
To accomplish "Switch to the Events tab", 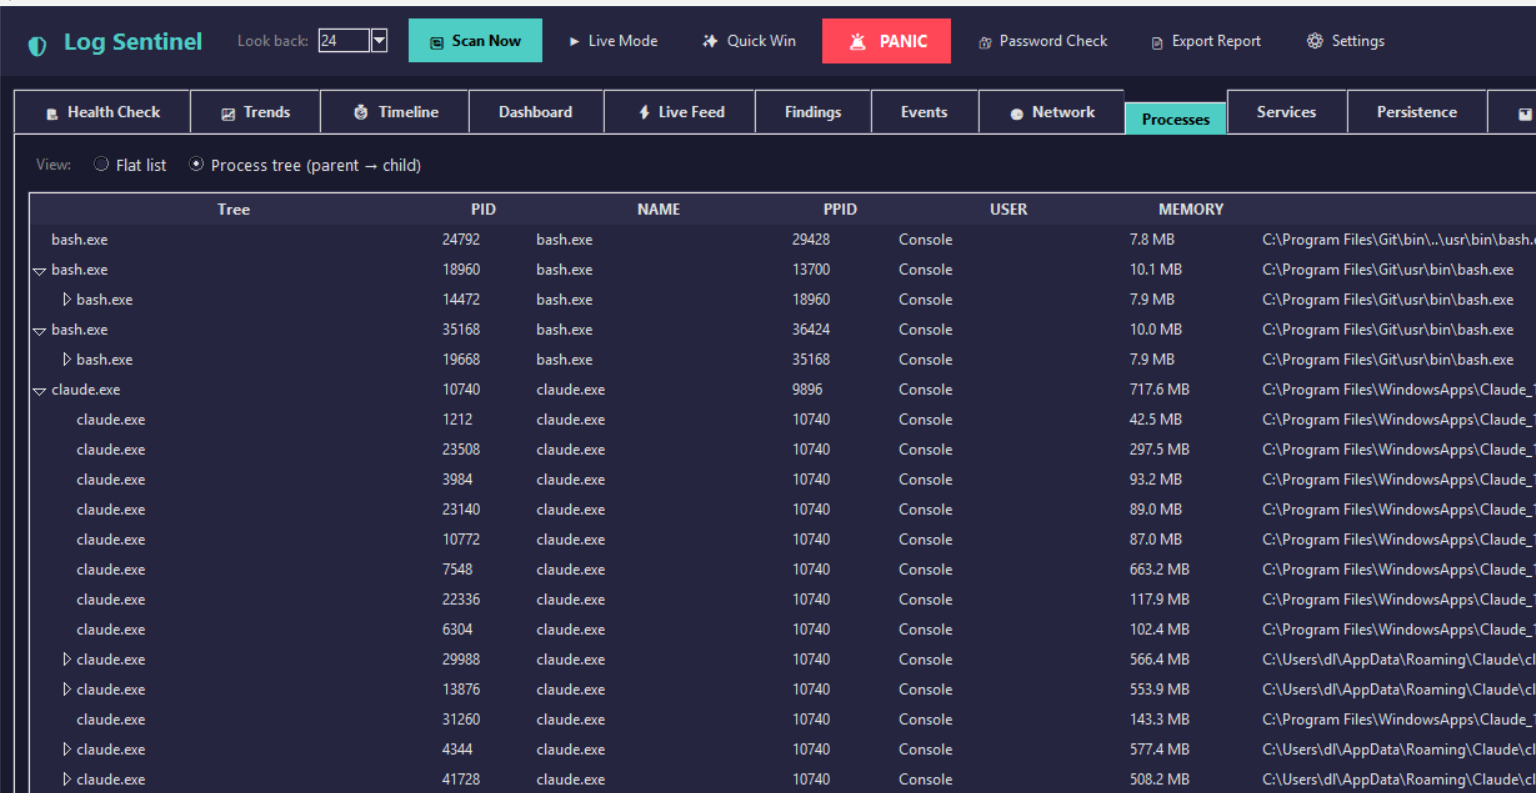I will (x=924, y=112).
